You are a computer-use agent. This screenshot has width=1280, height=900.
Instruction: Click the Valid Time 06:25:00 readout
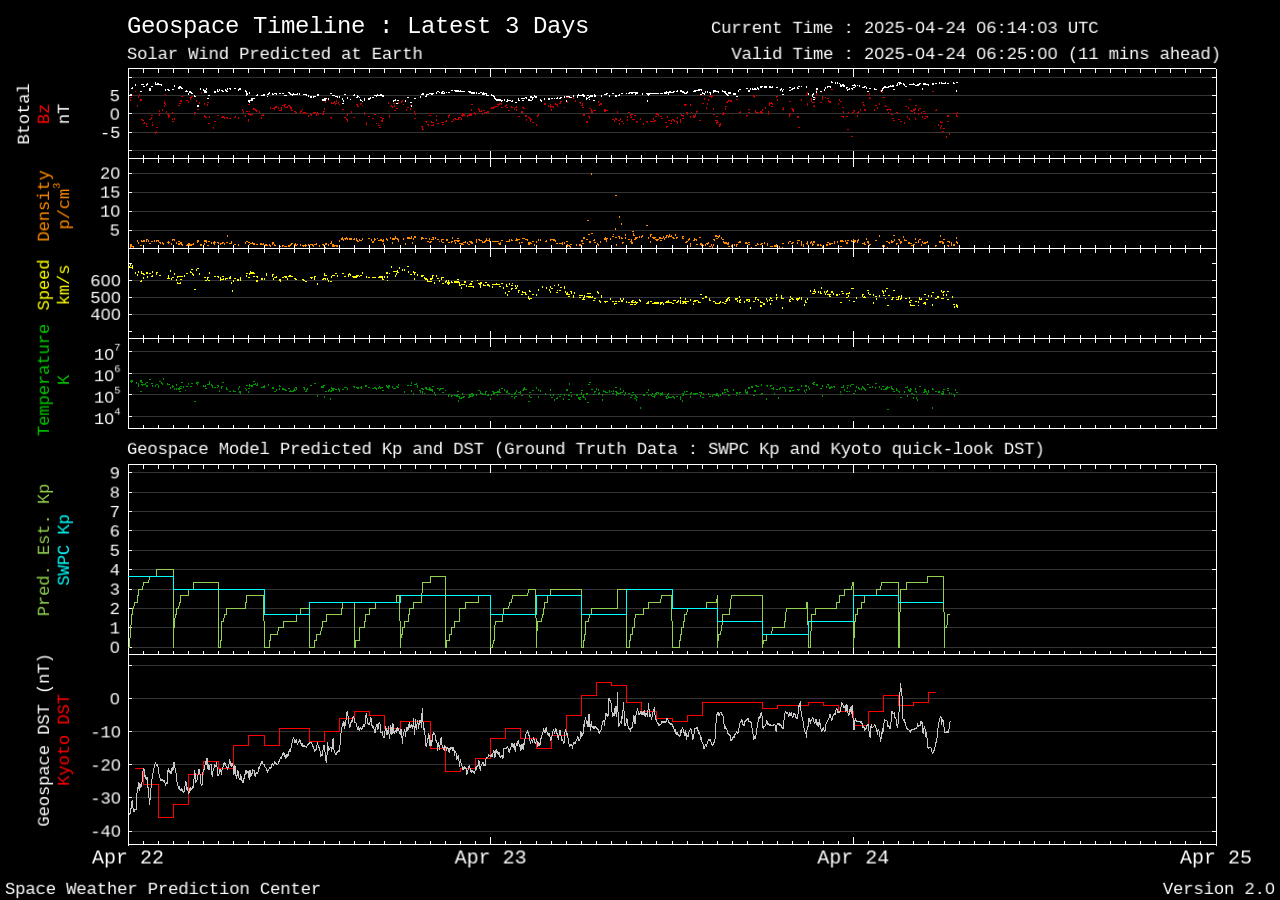976,54
